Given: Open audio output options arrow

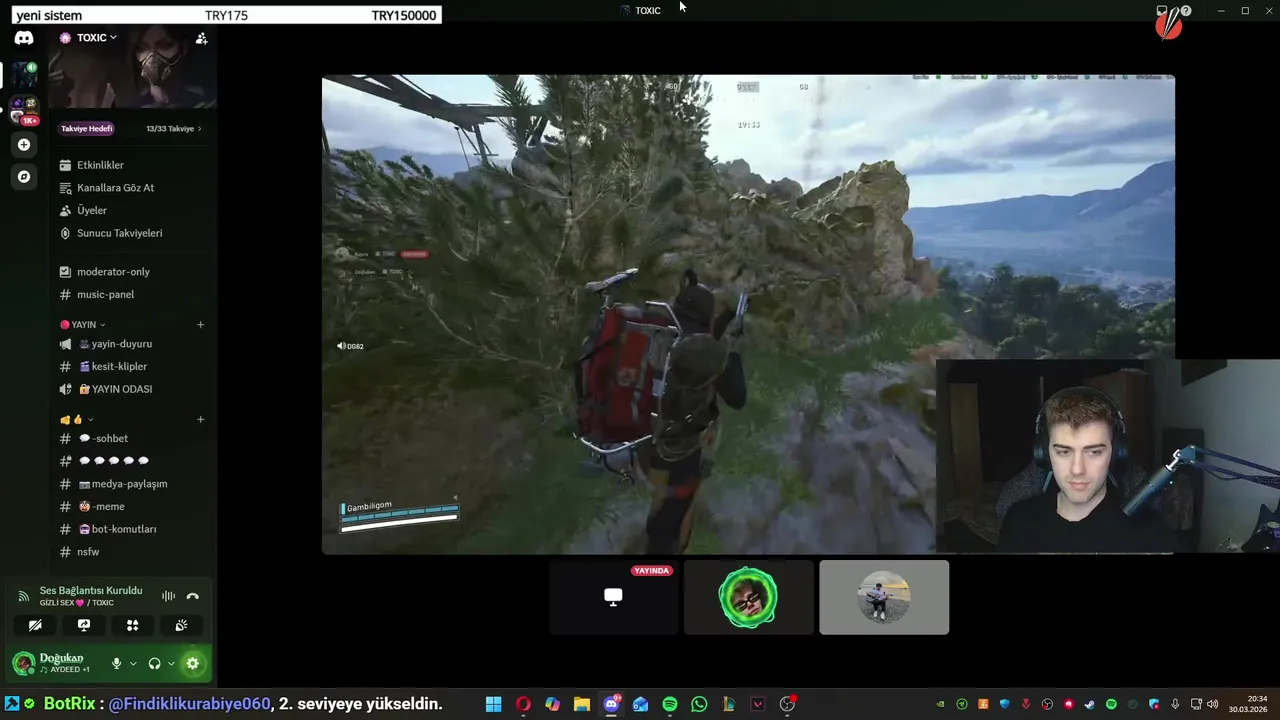Looking at the screenshot, I should point(171,663).
